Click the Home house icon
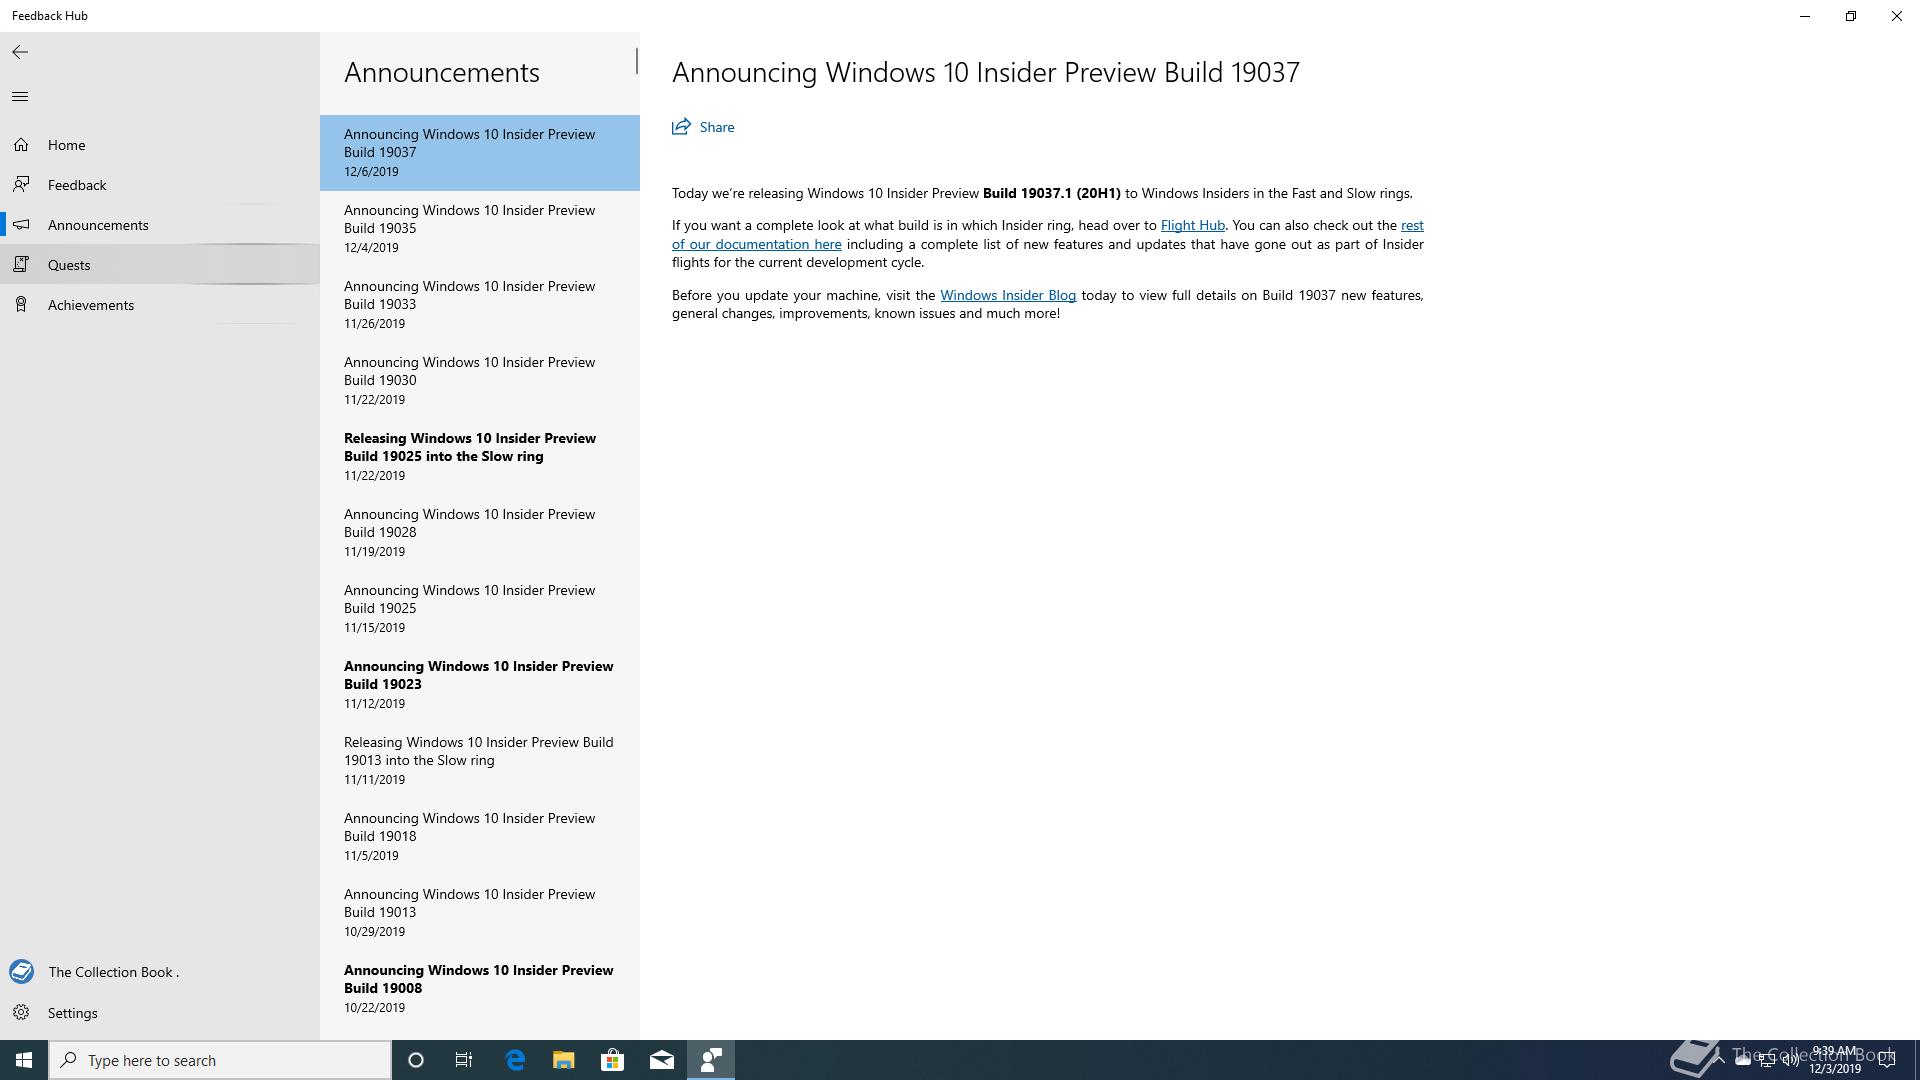The width and height of the screenshot is (1920, 1080). click(x=21, y=145)
